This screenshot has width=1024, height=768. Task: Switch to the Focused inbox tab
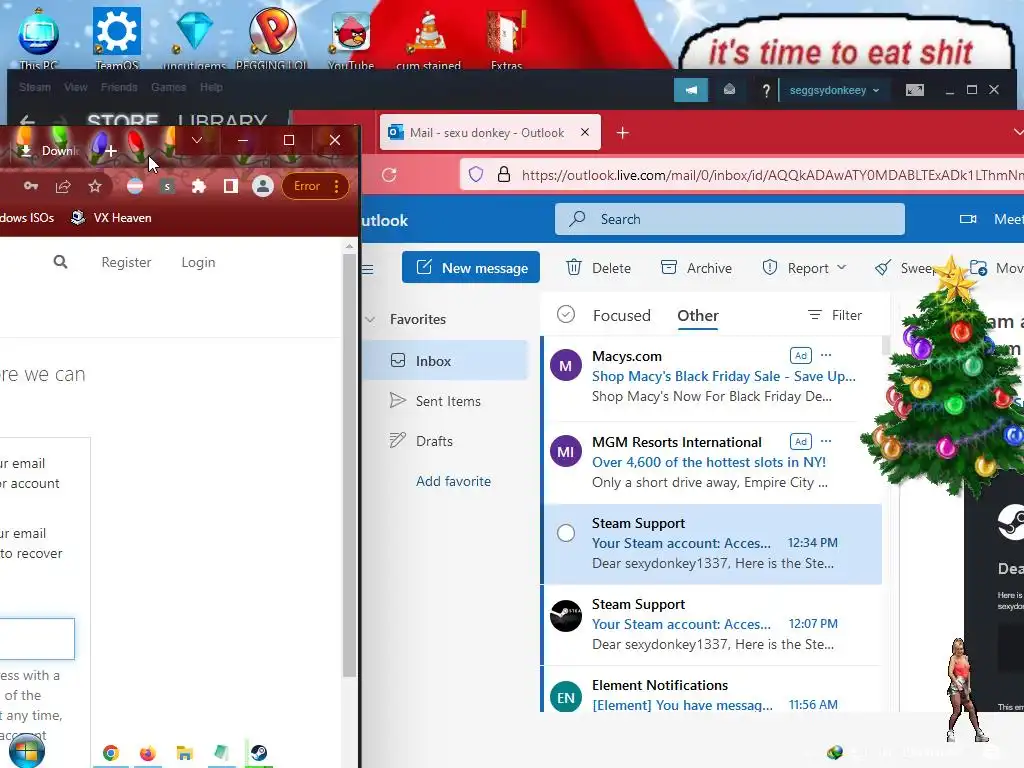(622, 315)
